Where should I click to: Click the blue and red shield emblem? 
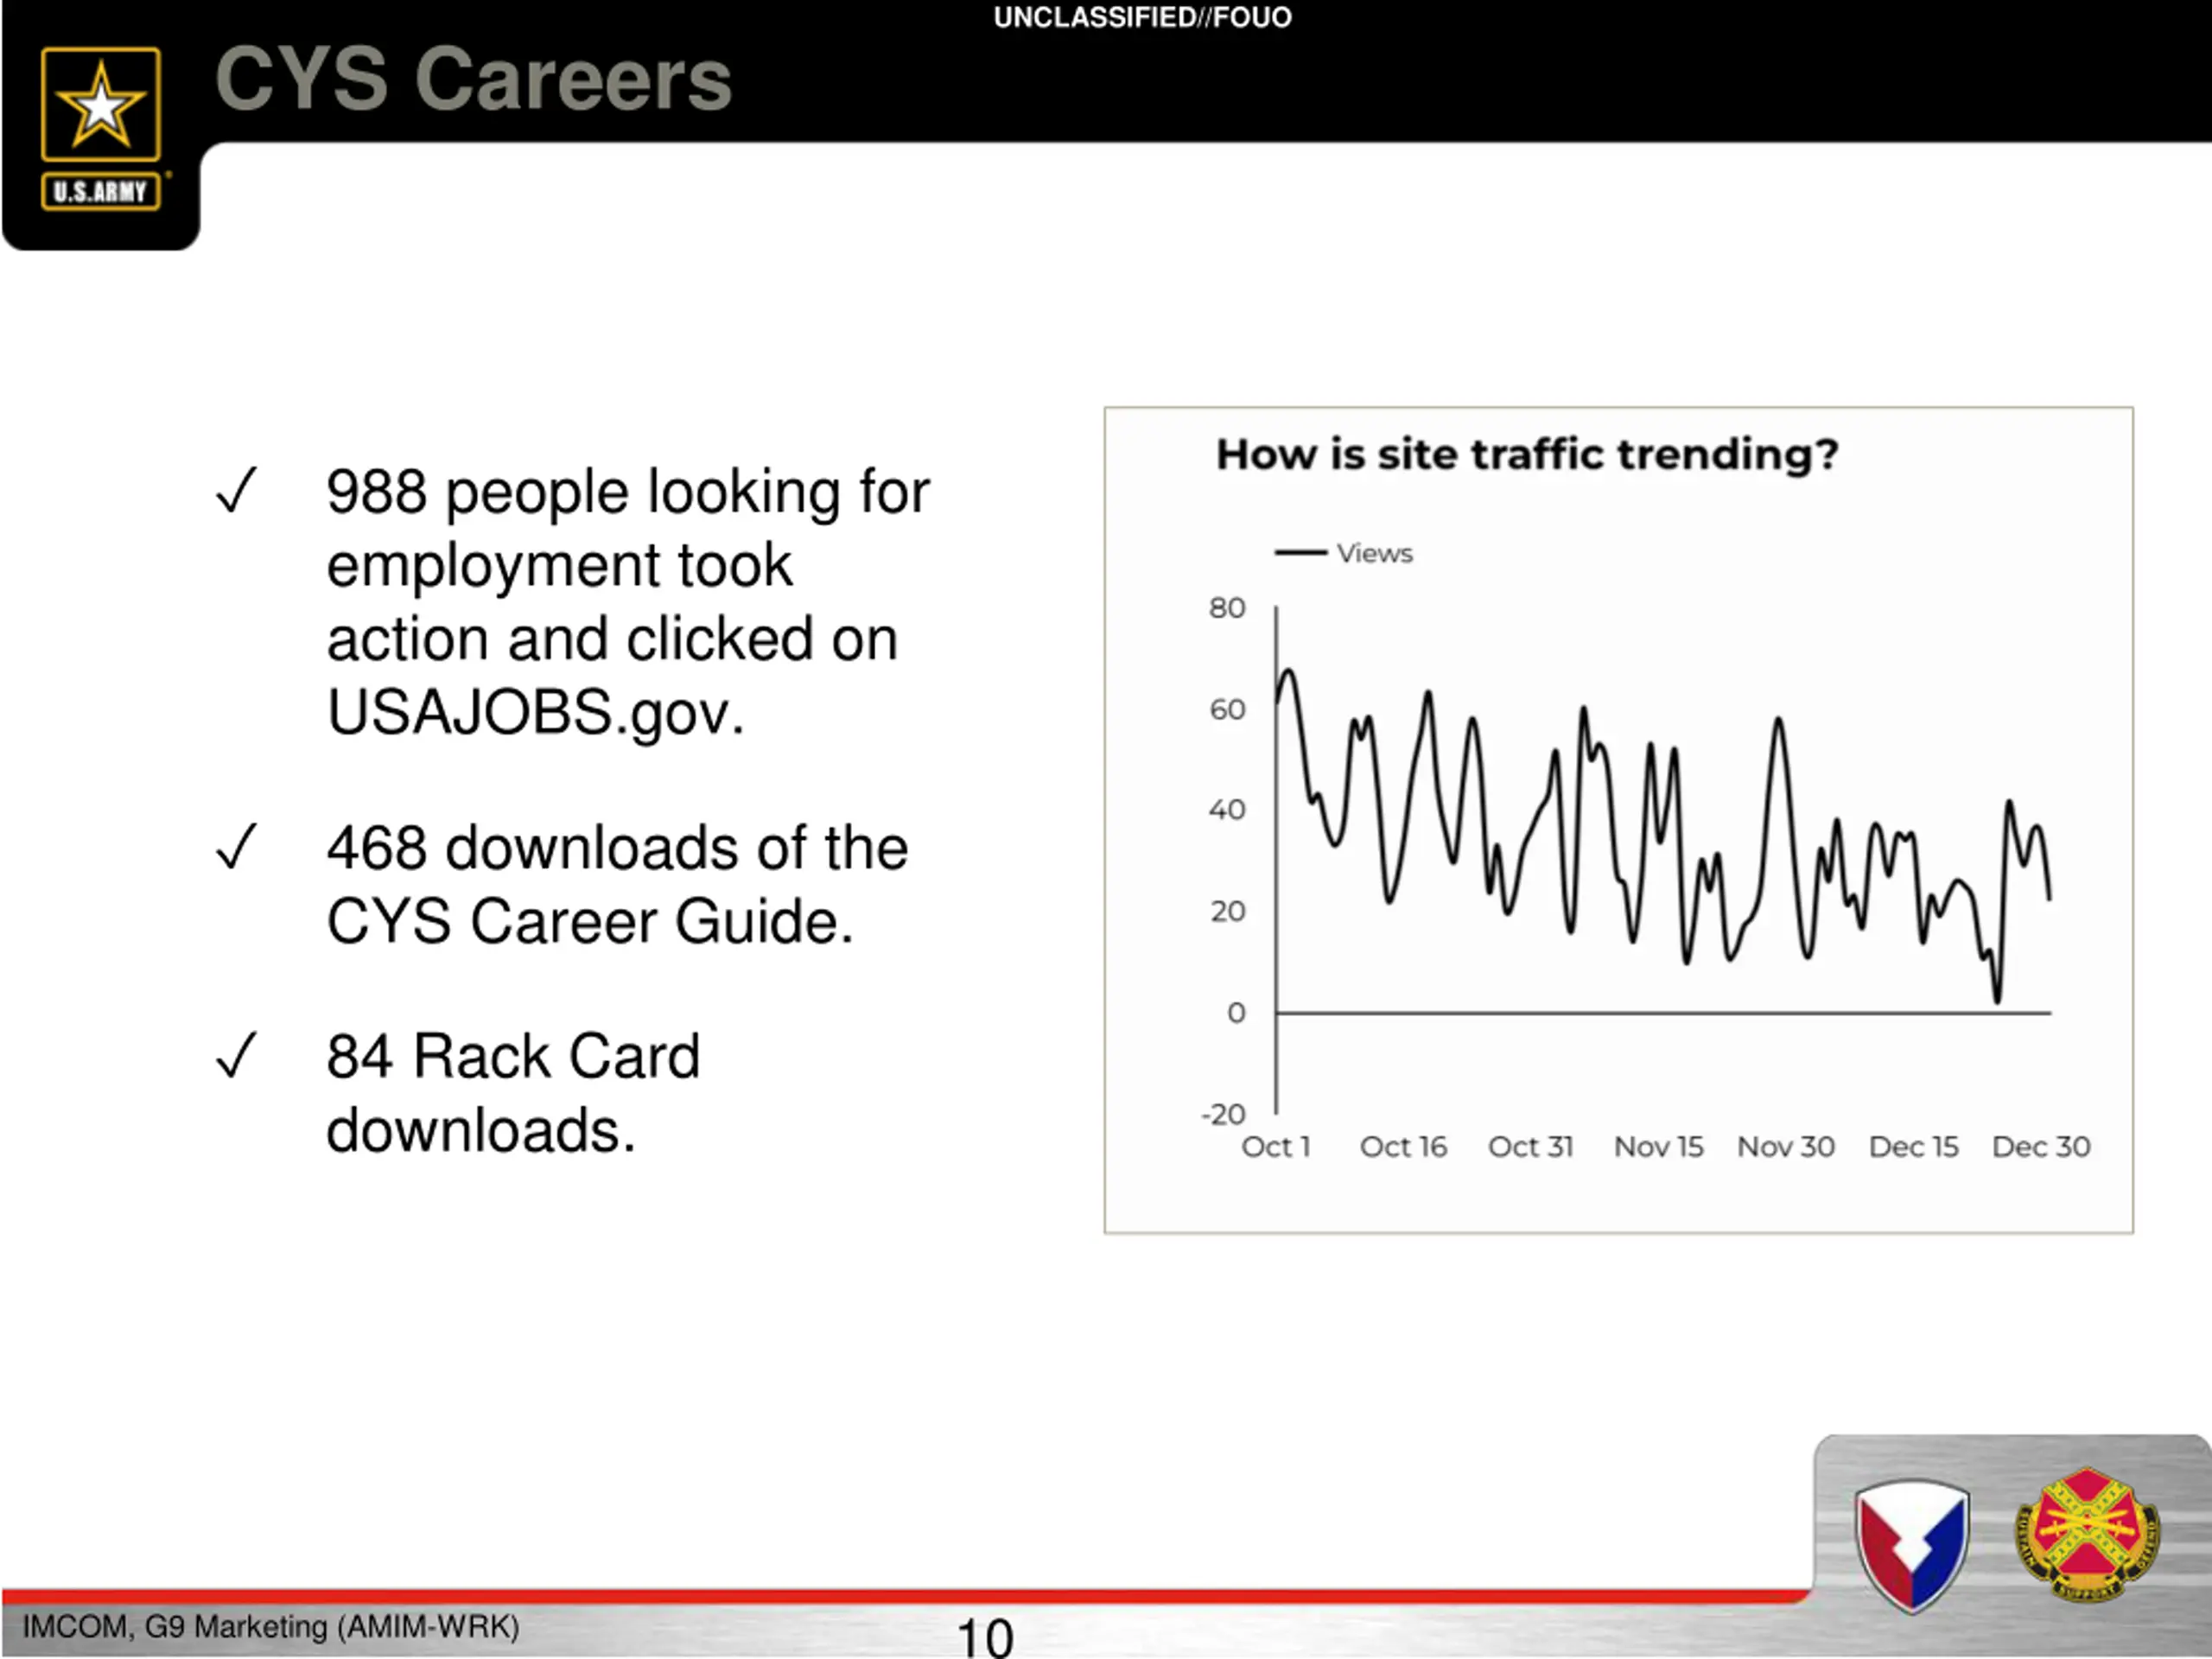[1911, 1545]
